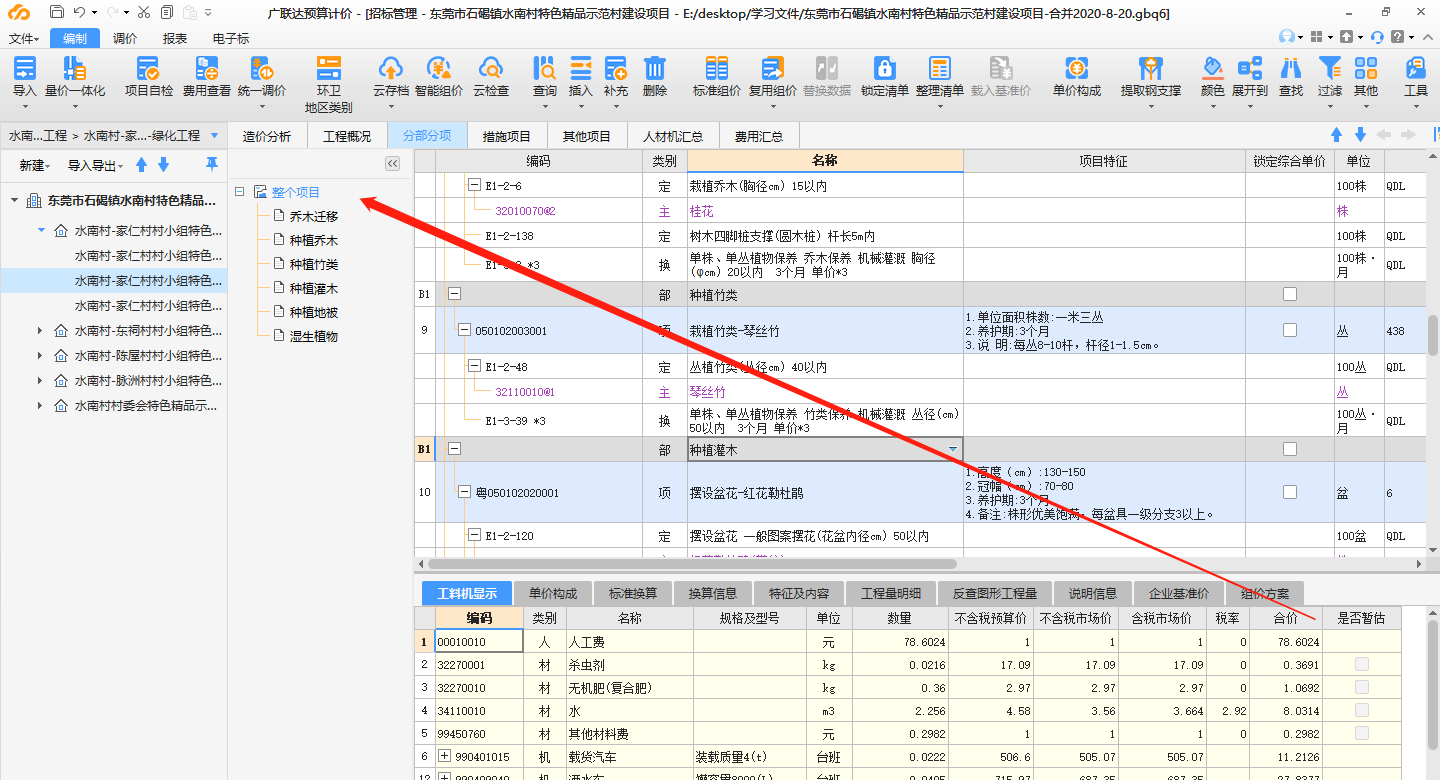Open 费用查看 cost view
1440x780 pixels.
[206, 77]
